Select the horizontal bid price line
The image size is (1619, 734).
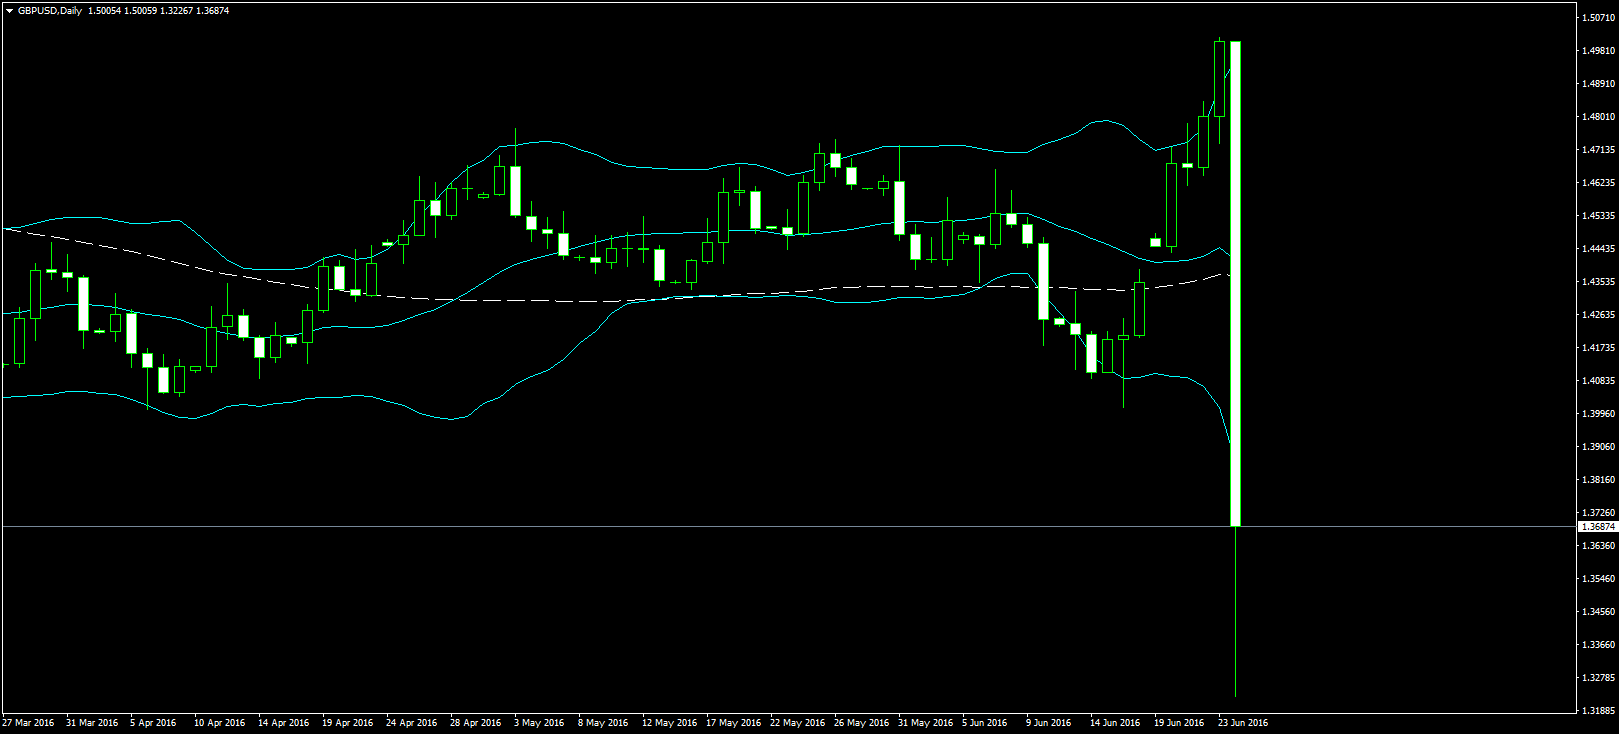pyautogui.click(x=700, y=526)
